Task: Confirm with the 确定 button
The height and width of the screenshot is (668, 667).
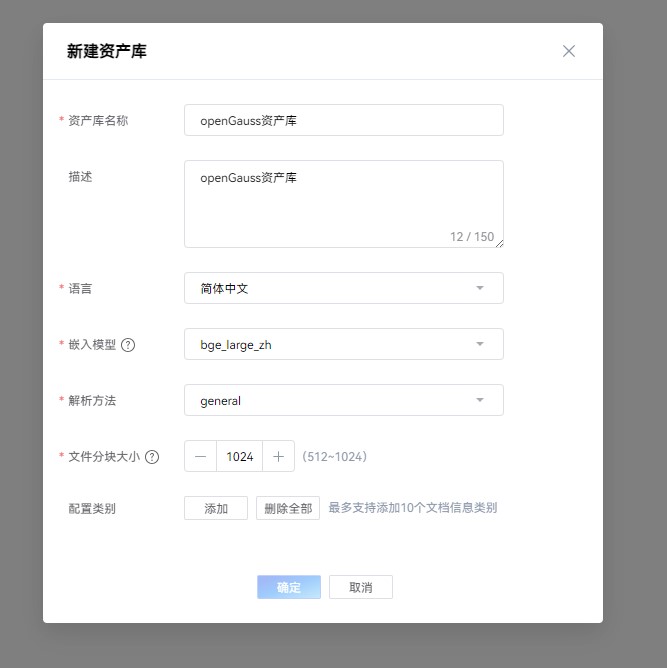Action: tap(289, 587)
